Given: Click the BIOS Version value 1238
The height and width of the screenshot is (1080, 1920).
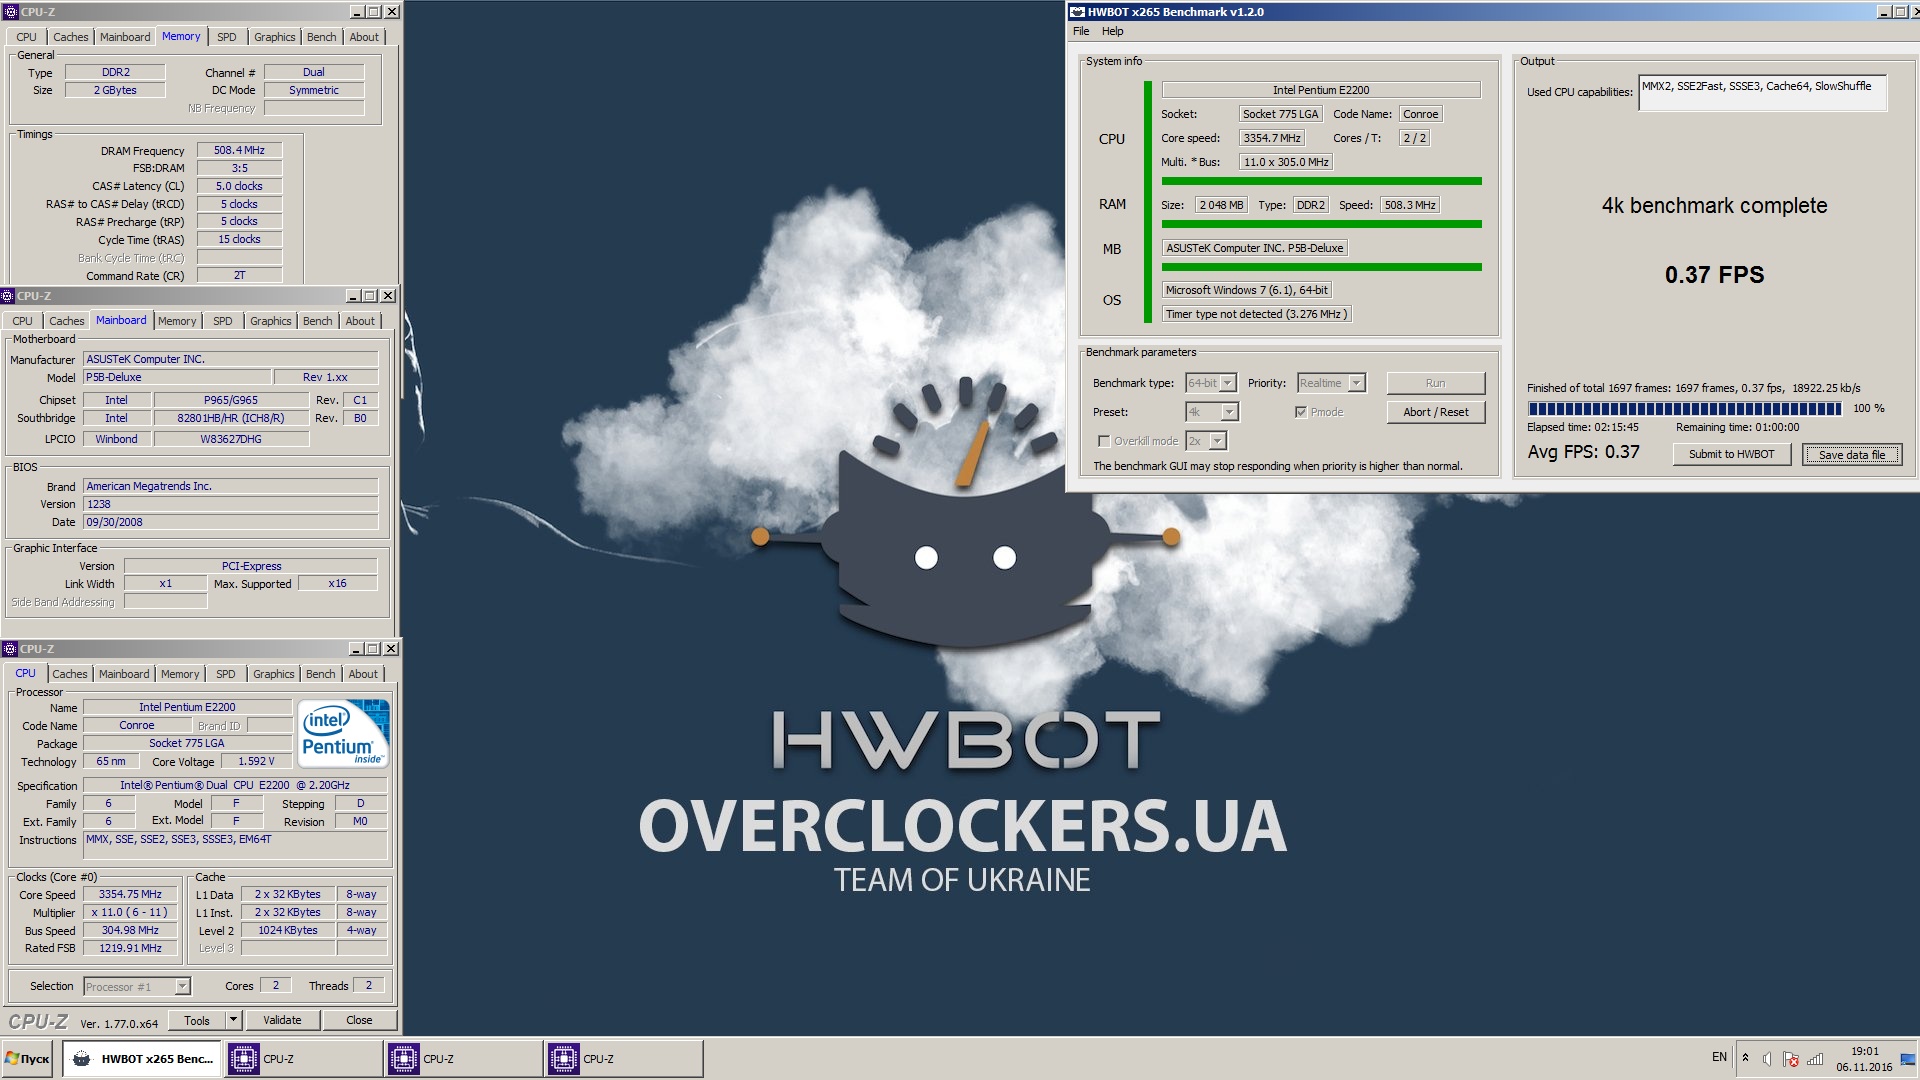Looking at the screenshot, I should [231, 504].
